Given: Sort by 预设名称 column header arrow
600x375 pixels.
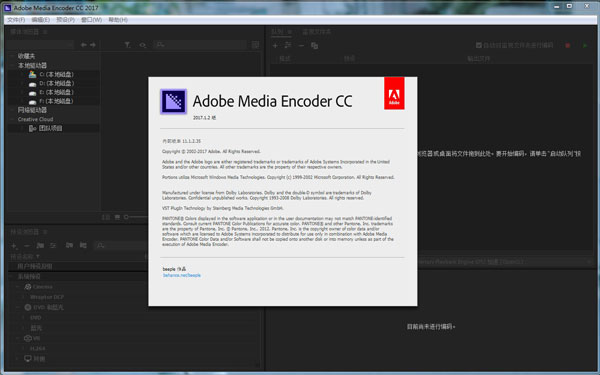Looking at the screenshot, I should coord(38,256).
